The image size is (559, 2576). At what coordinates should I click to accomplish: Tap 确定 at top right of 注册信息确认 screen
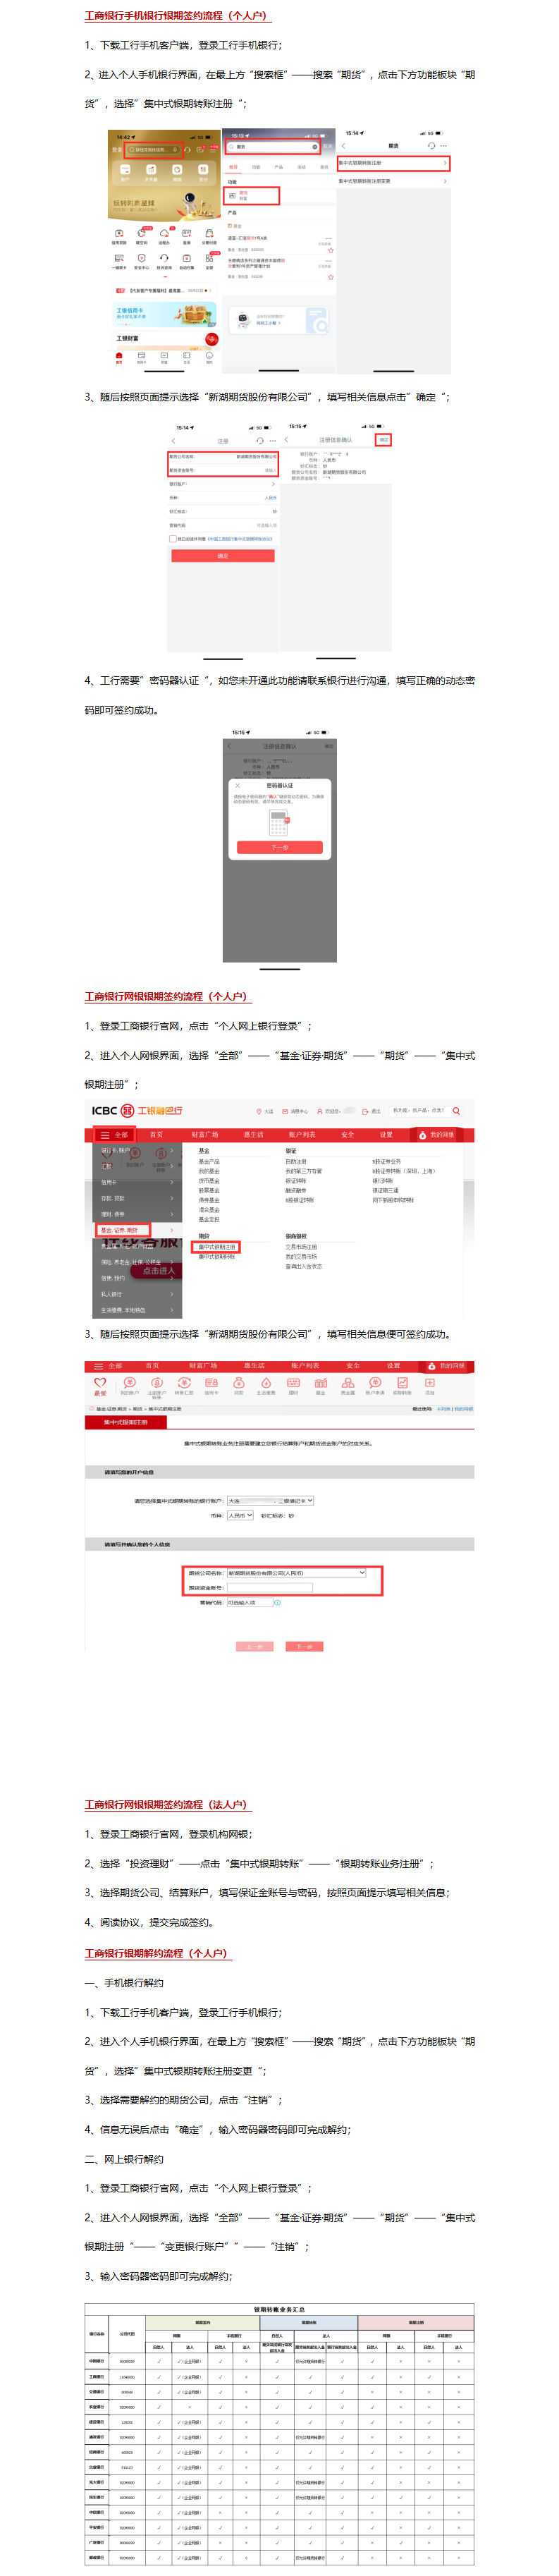[383, 439]
